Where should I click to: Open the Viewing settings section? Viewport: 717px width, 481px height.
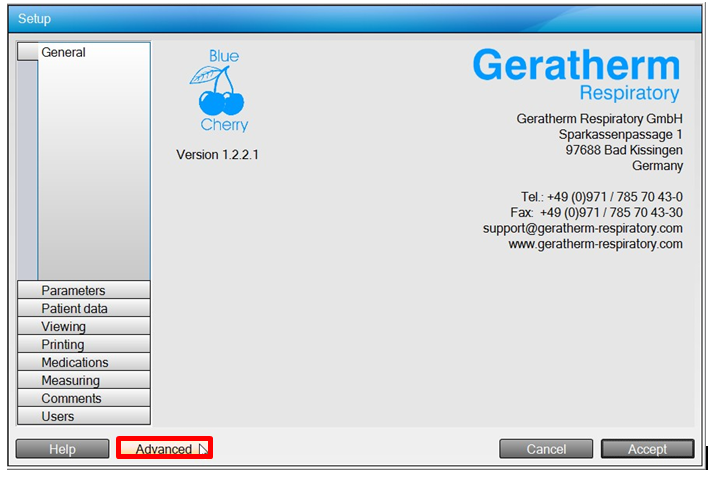pos(84,326)
